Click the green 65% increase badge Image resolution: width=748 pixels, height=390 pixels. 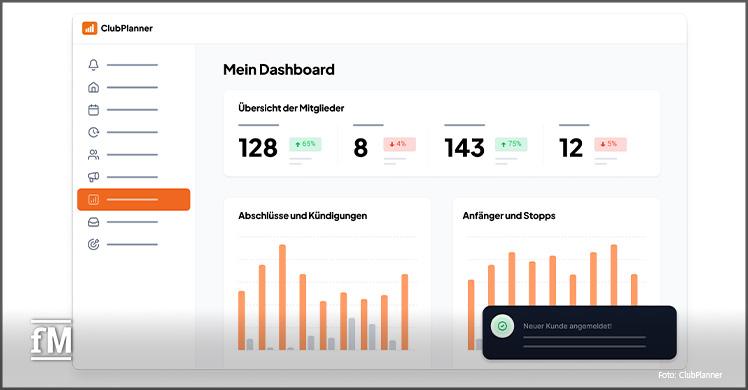point(305,144)
